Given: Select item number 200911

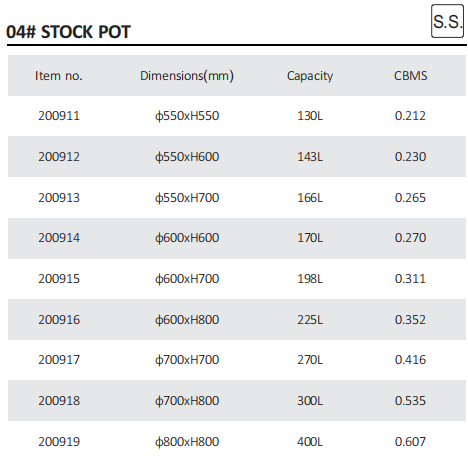Looking at the screenshot, I should click(59, 116).
